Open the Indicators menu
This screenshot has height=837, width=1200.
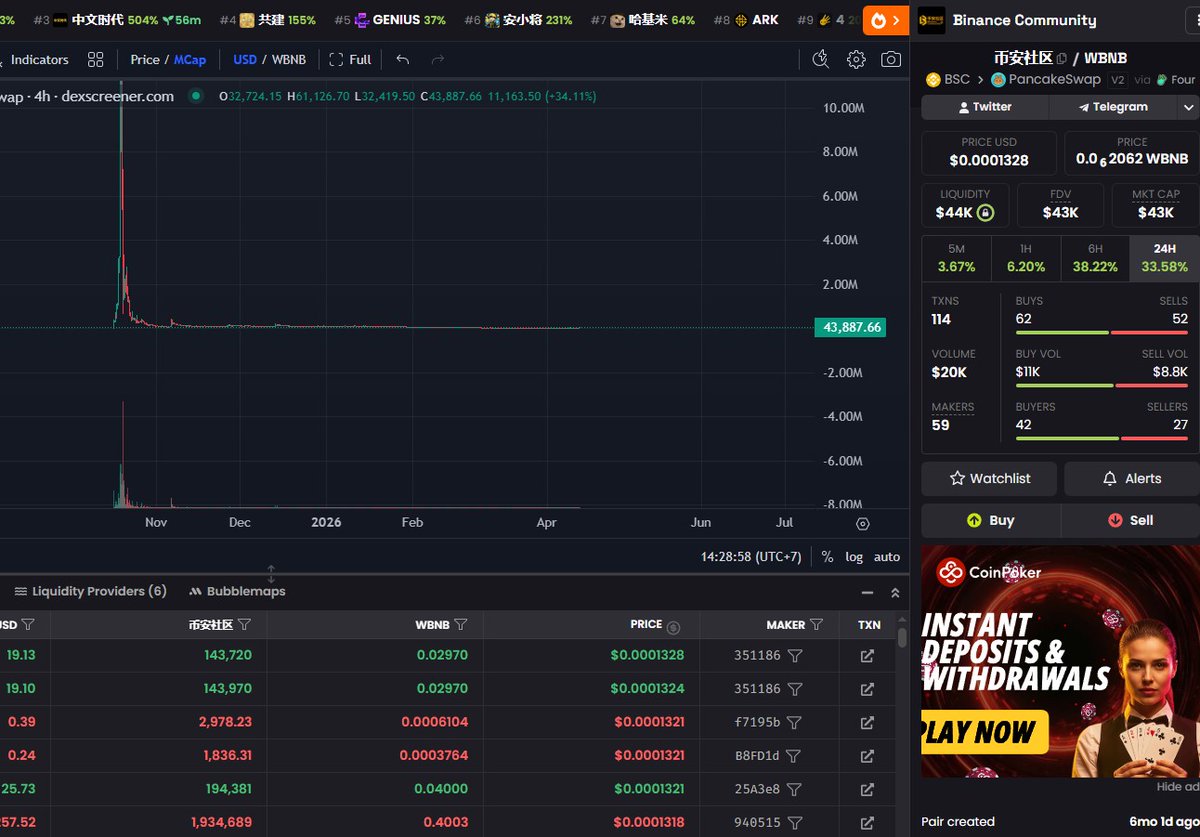39,60
